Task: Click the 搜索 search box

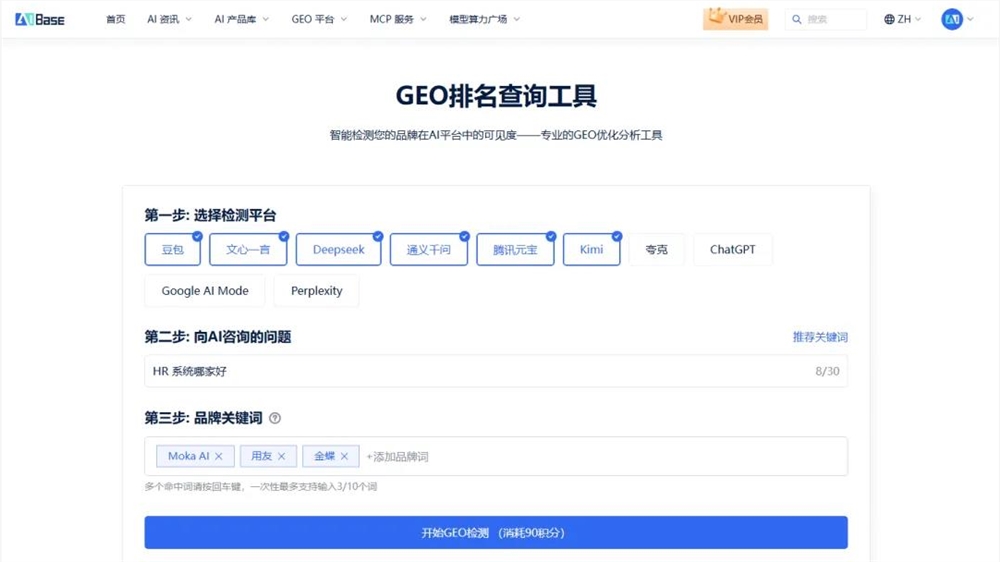Action: point(826,19)
